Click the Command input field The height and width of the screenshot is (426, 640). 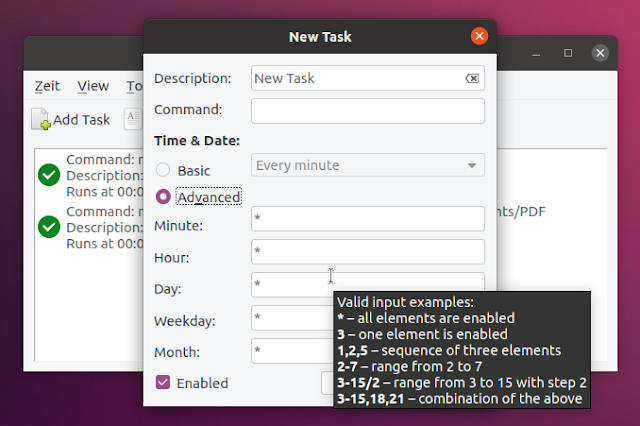point(367,110)
